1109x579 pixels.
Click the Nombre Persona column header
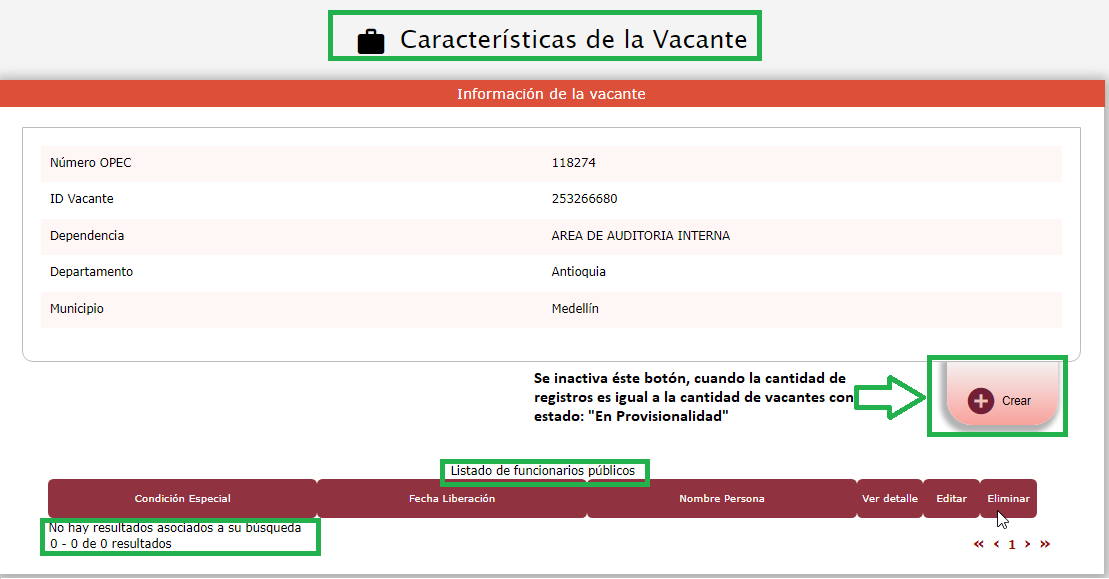click(721, 498)
